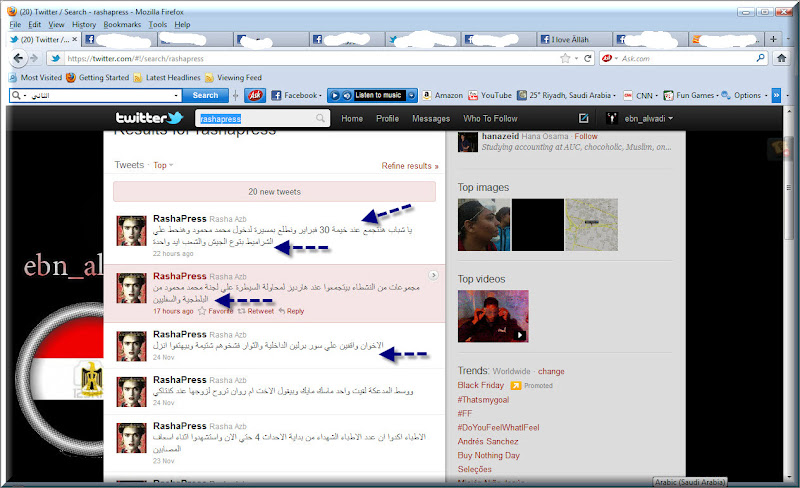800x488 pixels.
Task: Open the Tools menu
Action: (158, 25)
